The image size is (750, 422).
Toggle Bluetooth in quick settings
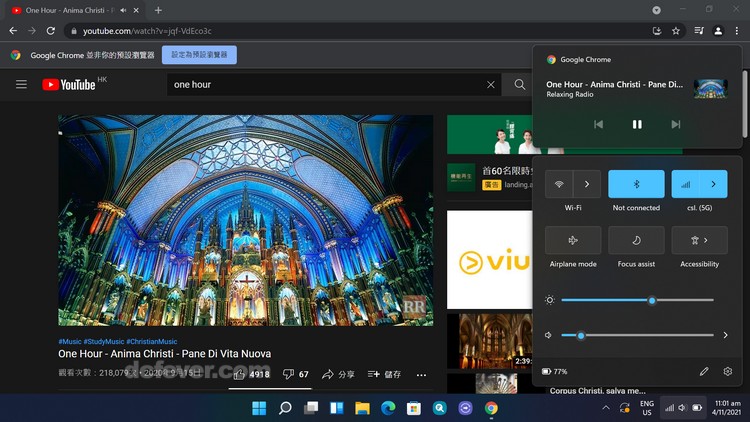coord(636,184)
